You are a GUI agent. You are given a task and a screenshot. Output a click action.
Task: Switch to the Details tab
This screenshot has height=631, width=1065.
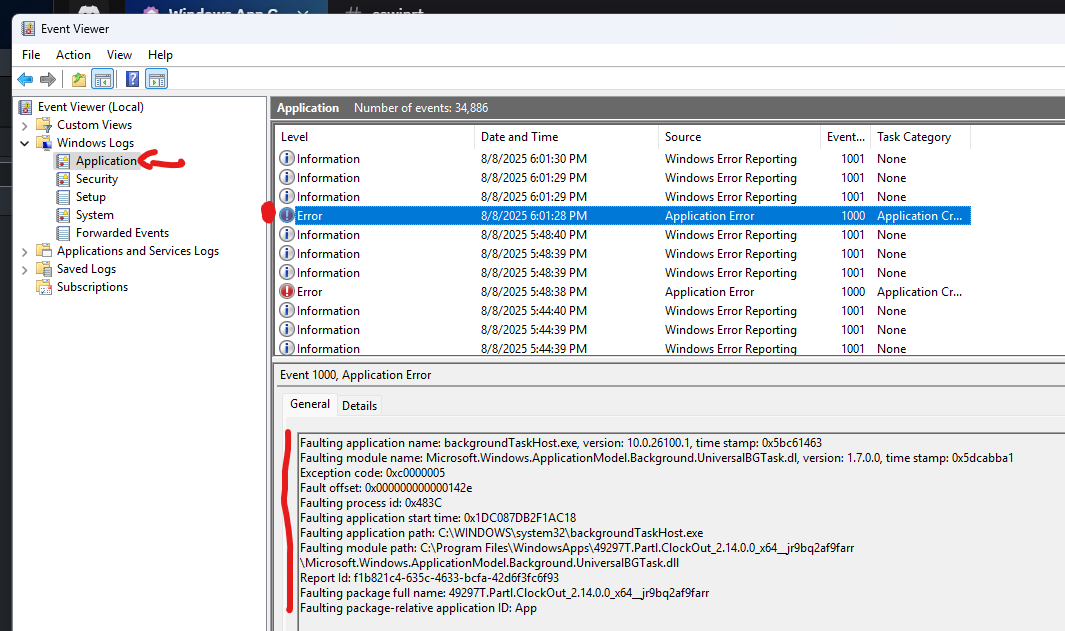(359, 405)
